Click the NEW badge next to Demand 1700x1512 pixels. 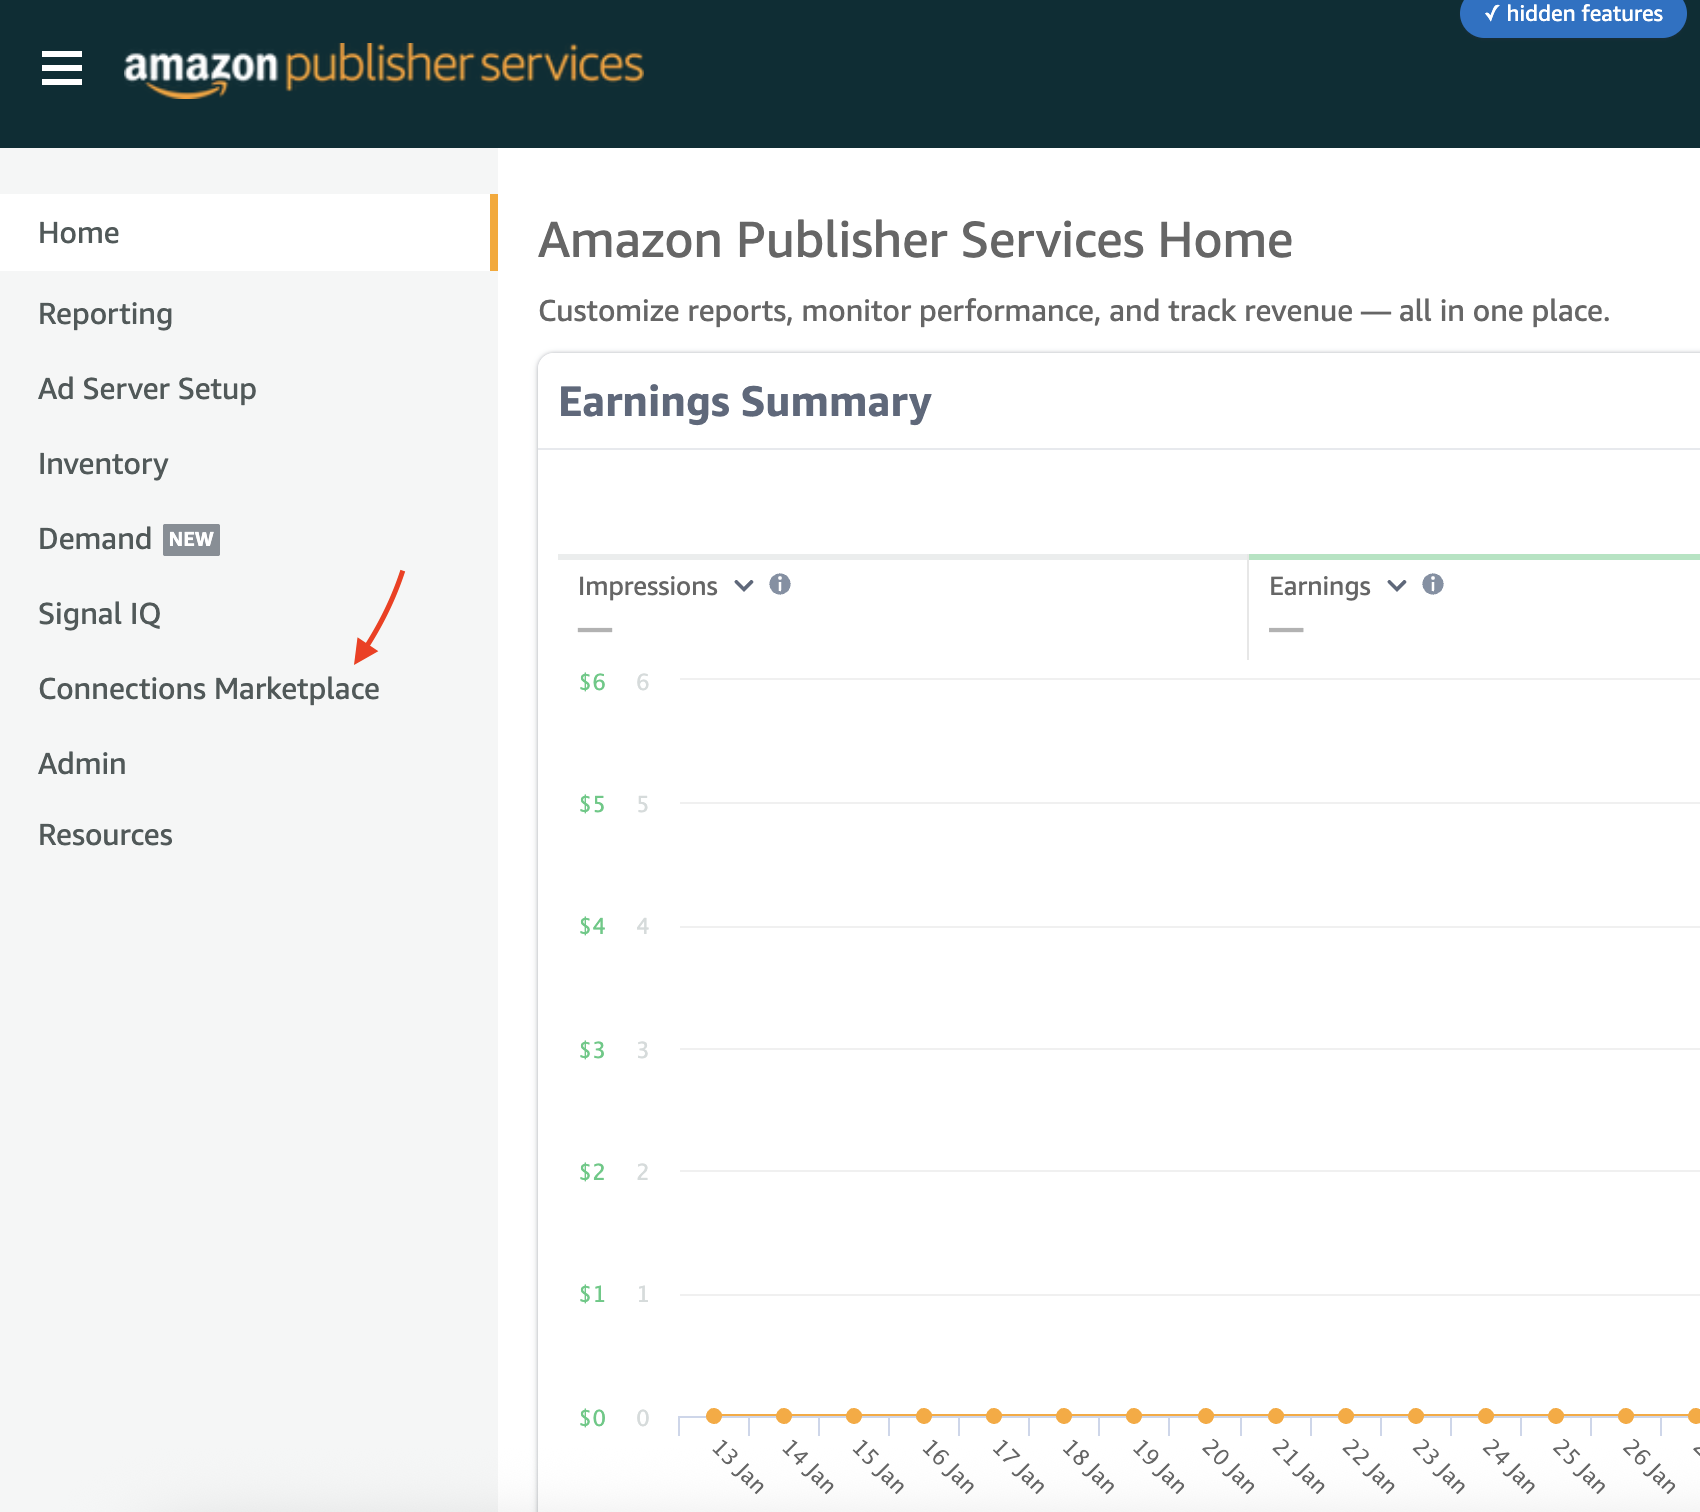click(191, 539)
